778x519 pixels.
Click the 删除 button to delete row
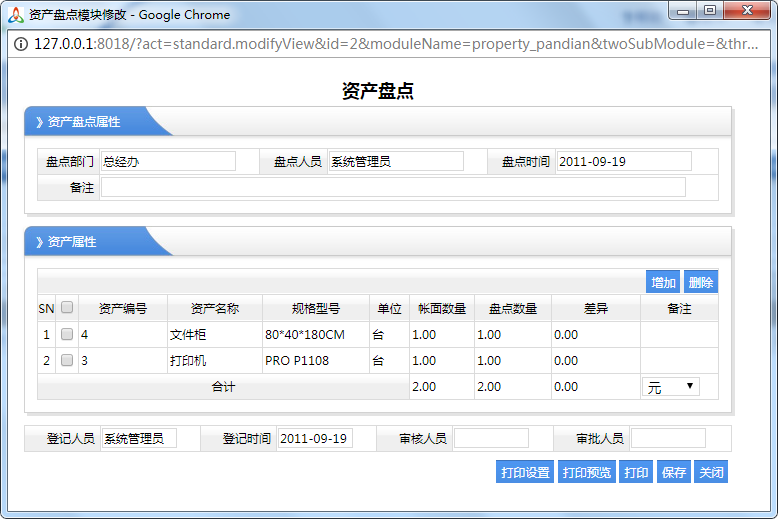click(x=701, y=283)
